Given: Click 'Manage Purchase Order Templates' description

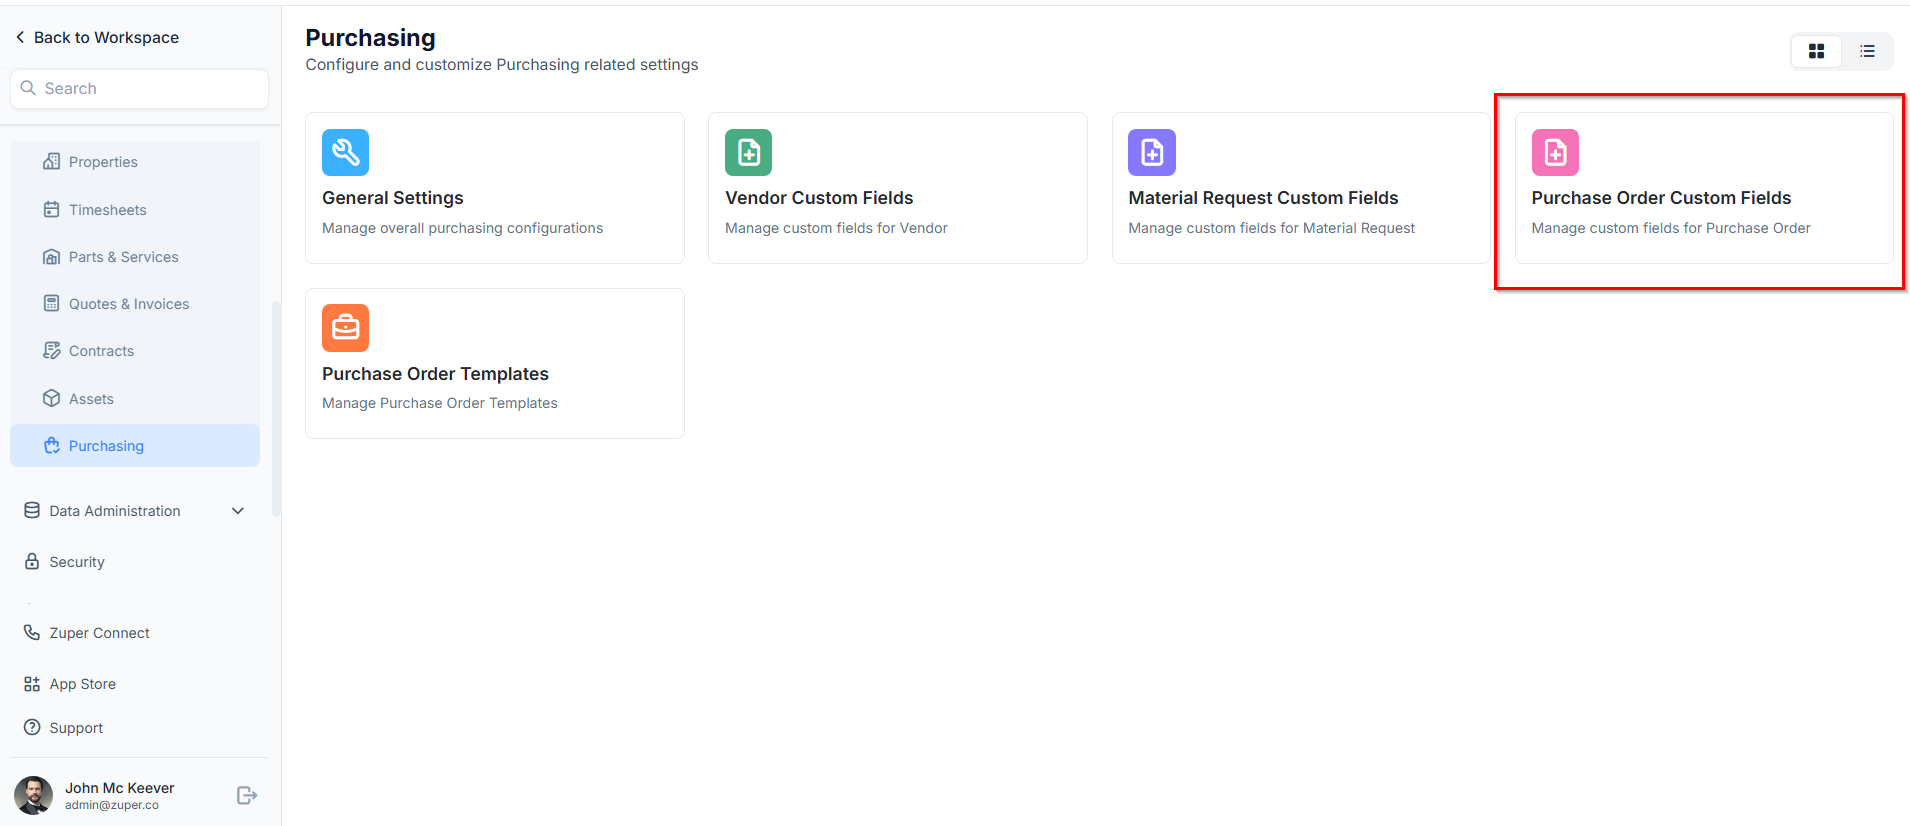Looking at the screenshot, I should click(x=440, y=403).
